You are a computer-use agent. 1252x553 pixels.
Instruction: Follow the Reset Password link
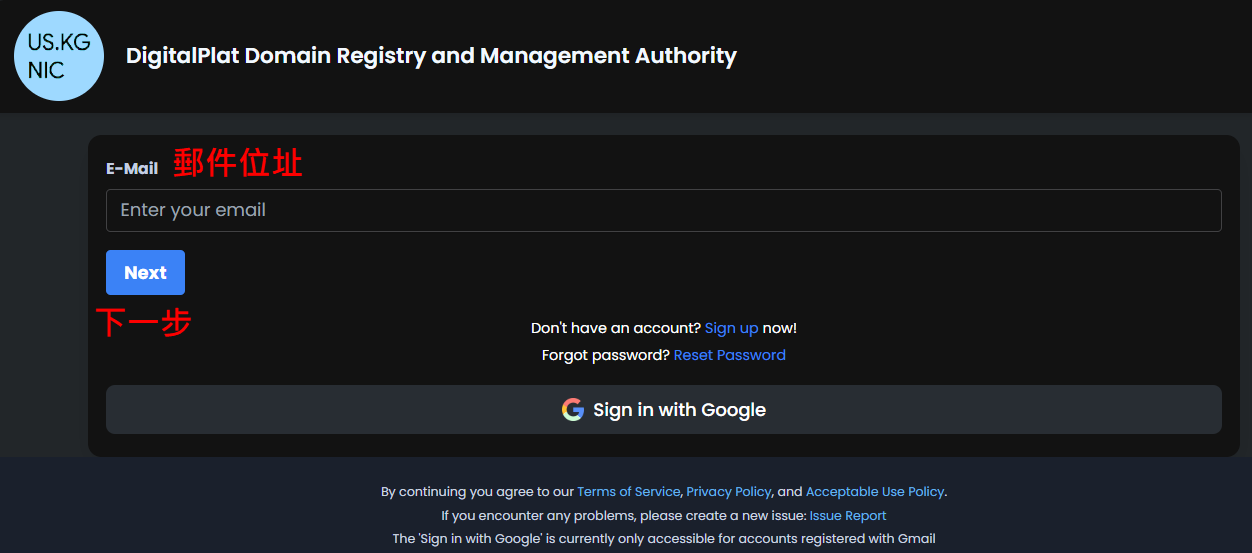point(729,355)
